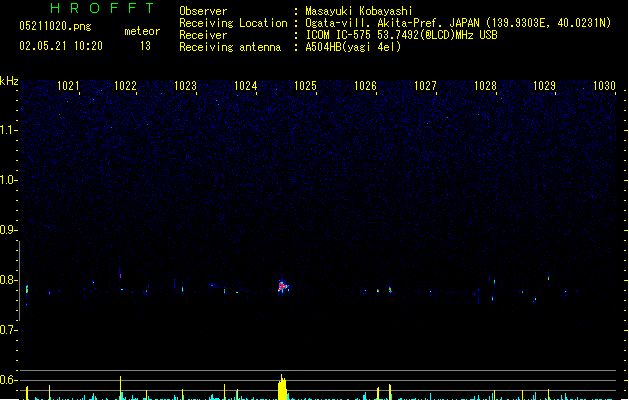The height and width of the screenshot is (400, 629).
Task: Click time marker 1021
Action: 68,86
